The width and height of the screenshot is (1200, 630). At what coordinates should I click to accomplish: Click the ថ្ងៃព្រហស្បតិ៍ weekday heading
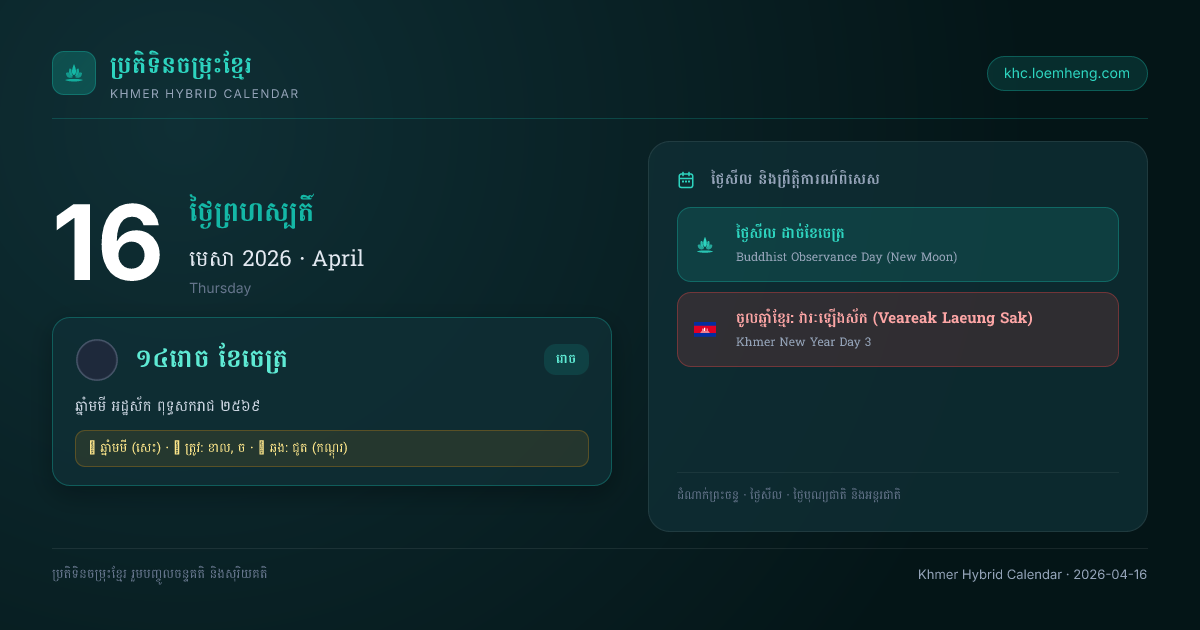[x=252, y=211]
